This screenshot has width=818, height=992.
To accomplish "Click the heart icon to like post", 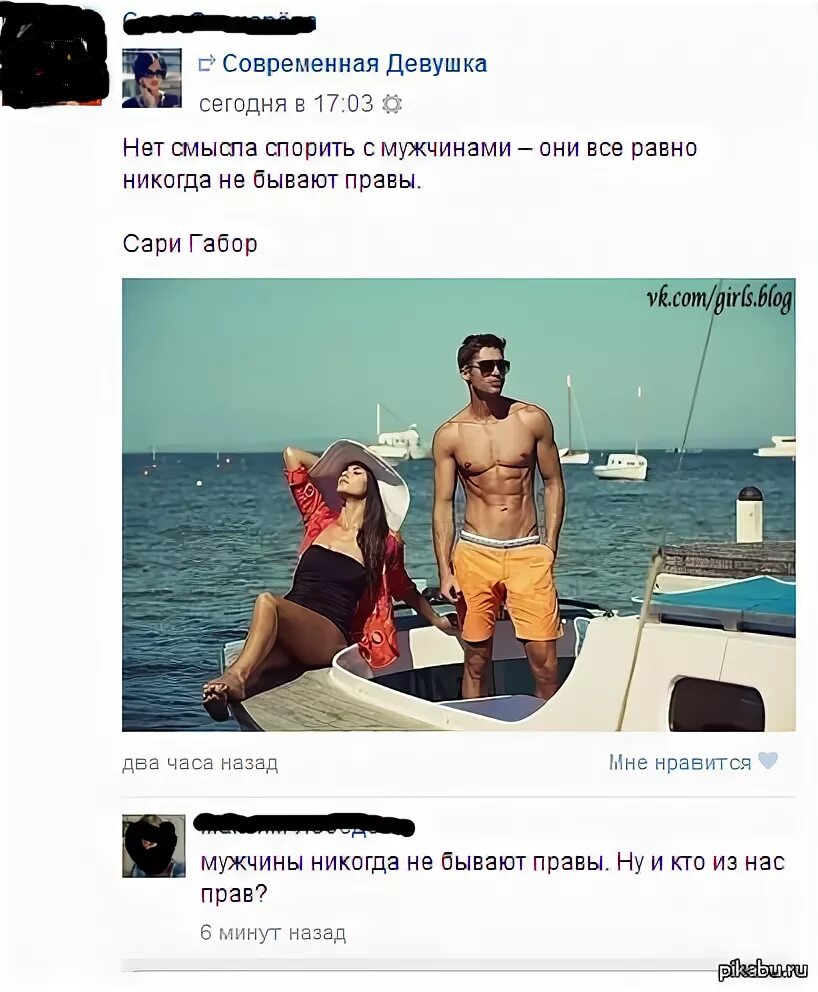I will tap(768, 761).
